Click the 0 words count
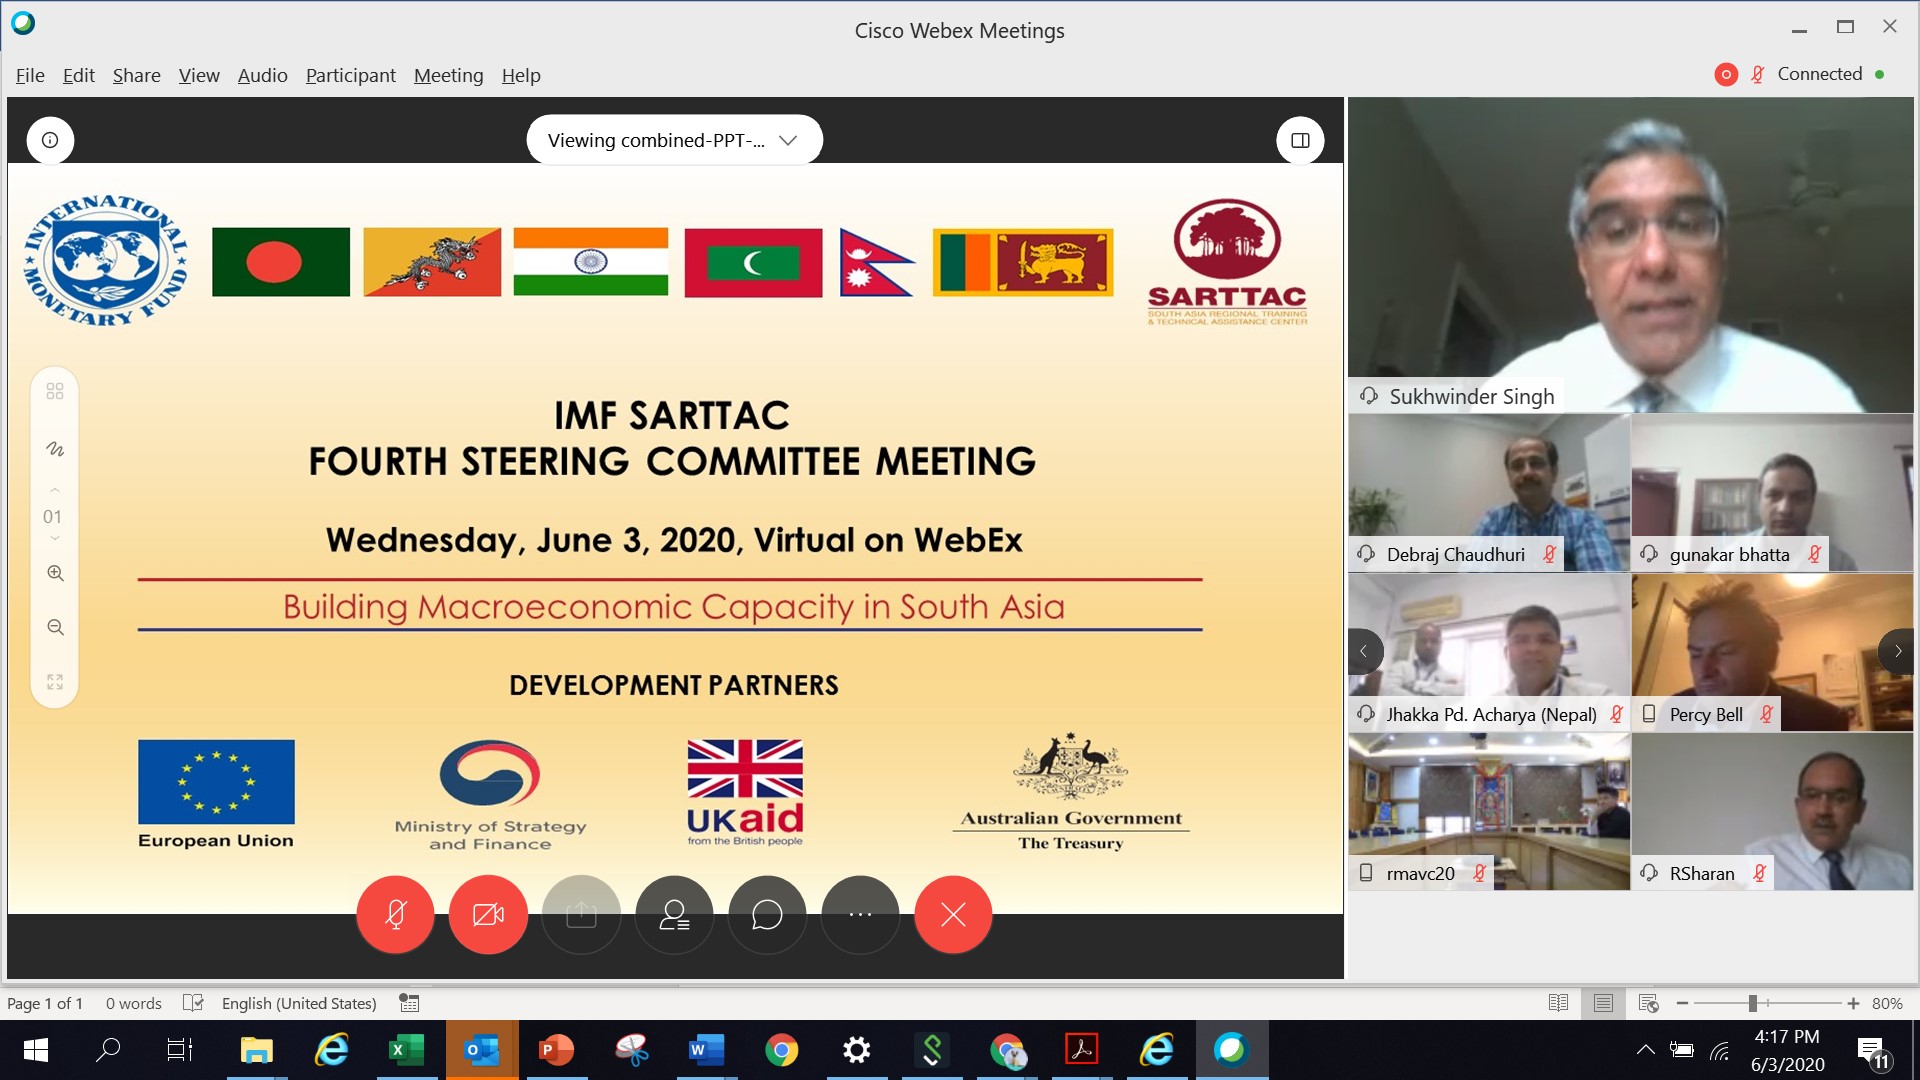Screen dimensions: 1920x1080 134,1003
